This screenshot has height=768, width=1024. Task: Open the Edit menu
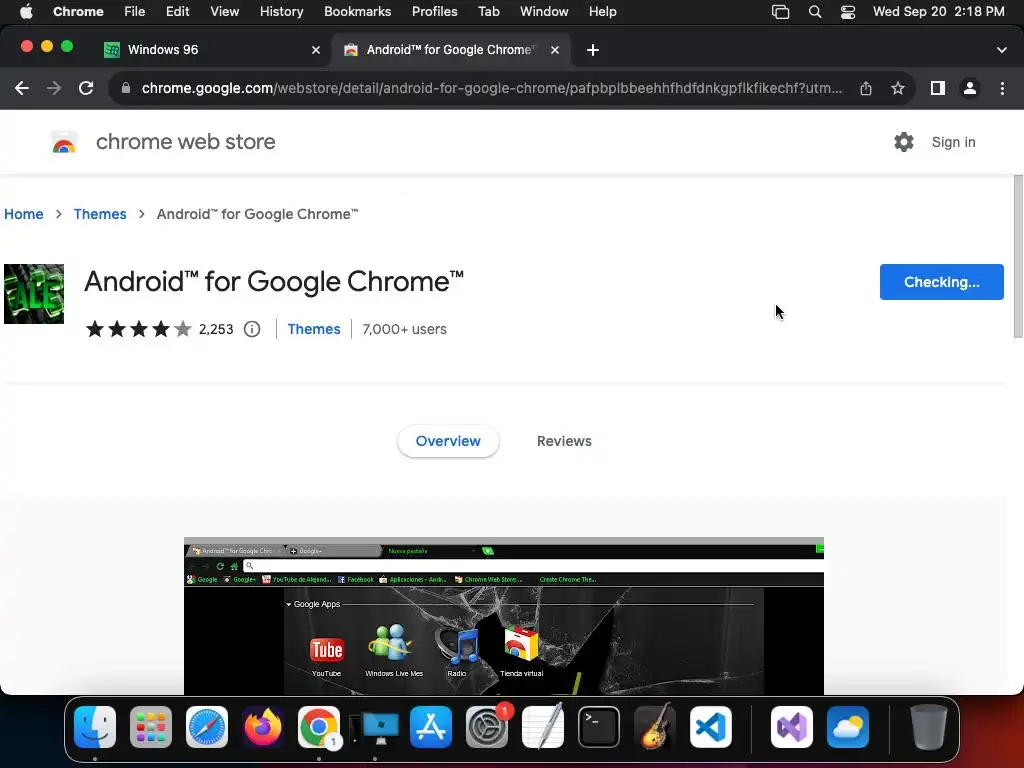point(177,12)
